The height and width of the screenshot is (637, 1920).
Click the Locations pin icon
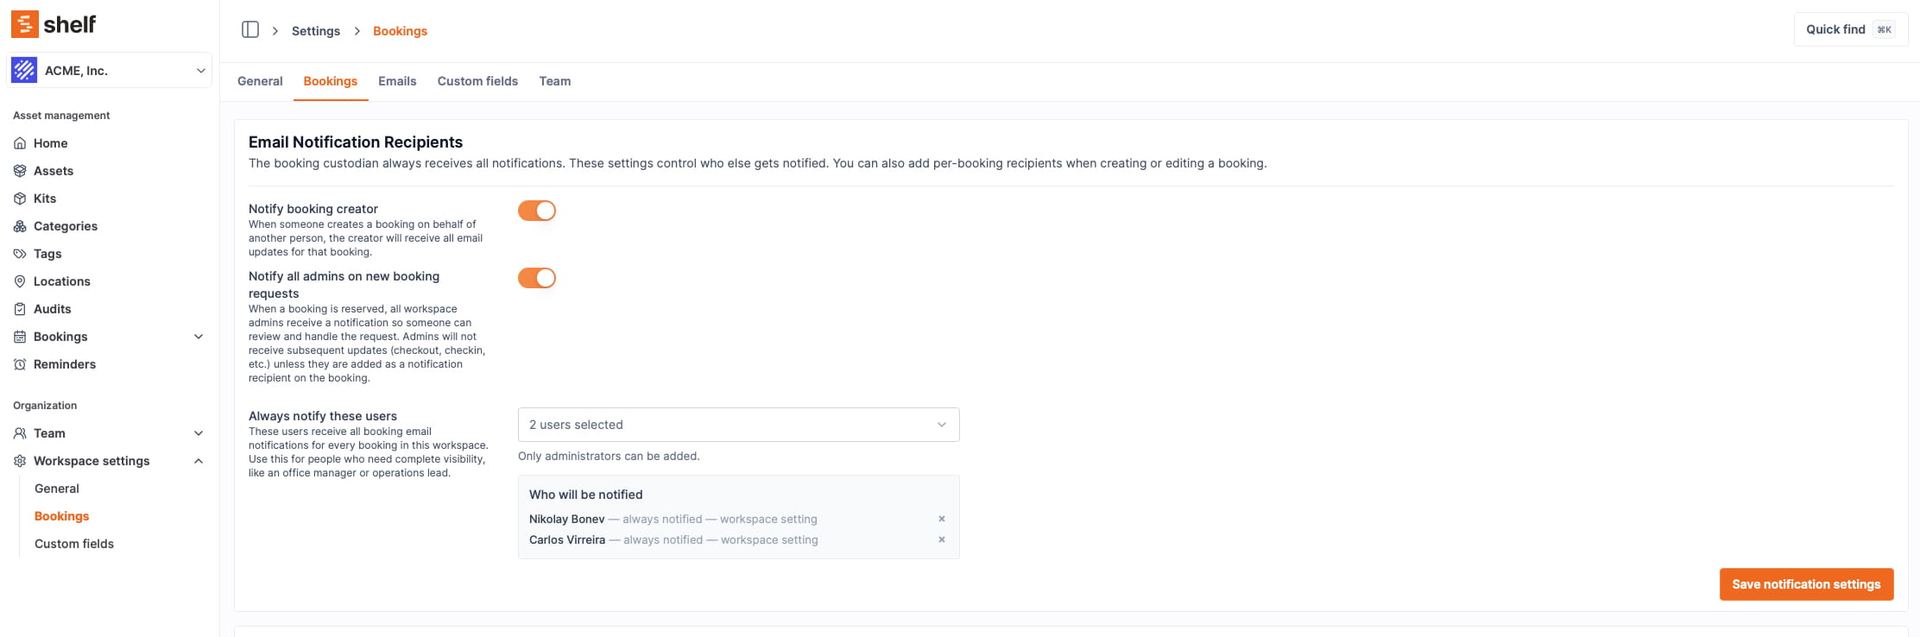pyautogui.click(x=20, y=282)
